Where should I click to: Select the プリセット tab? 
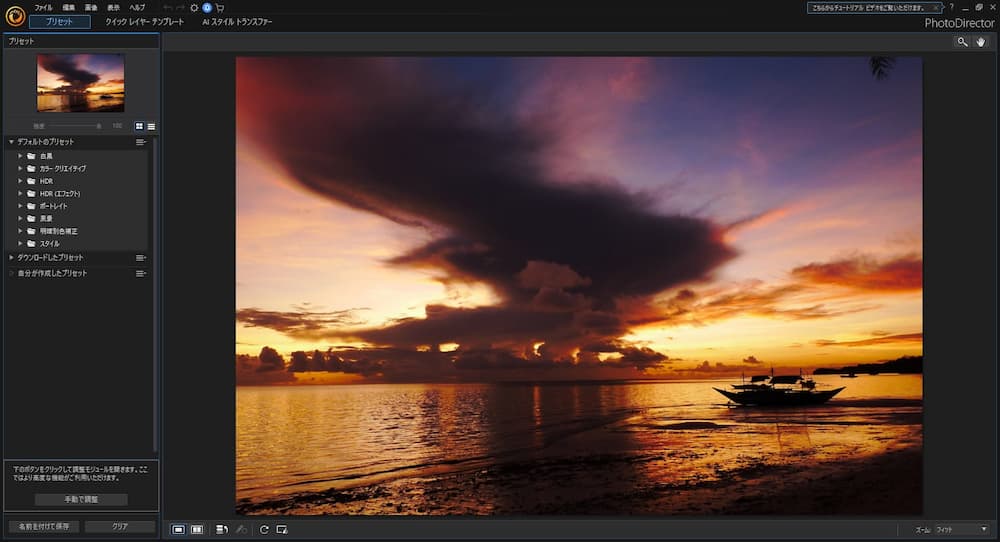(59, 22)
